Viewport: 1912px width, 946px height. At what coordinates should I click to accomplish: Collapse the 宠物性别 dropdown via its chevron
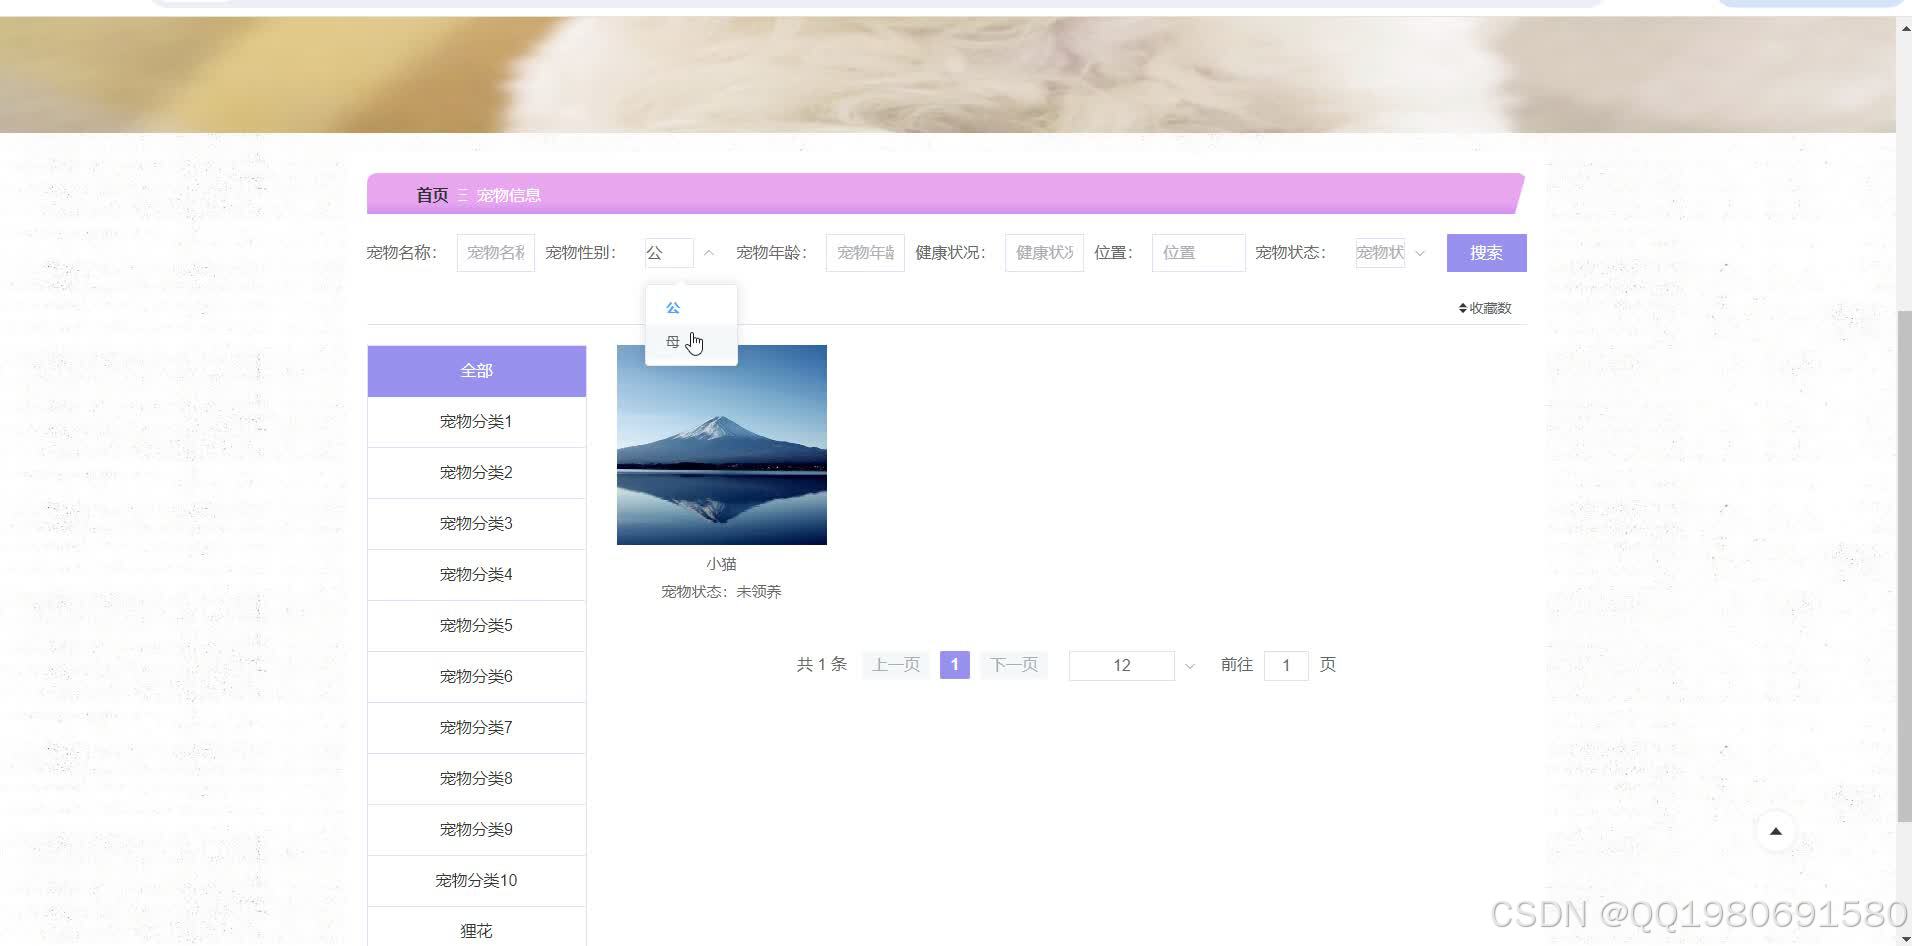(x=709, y=252)
